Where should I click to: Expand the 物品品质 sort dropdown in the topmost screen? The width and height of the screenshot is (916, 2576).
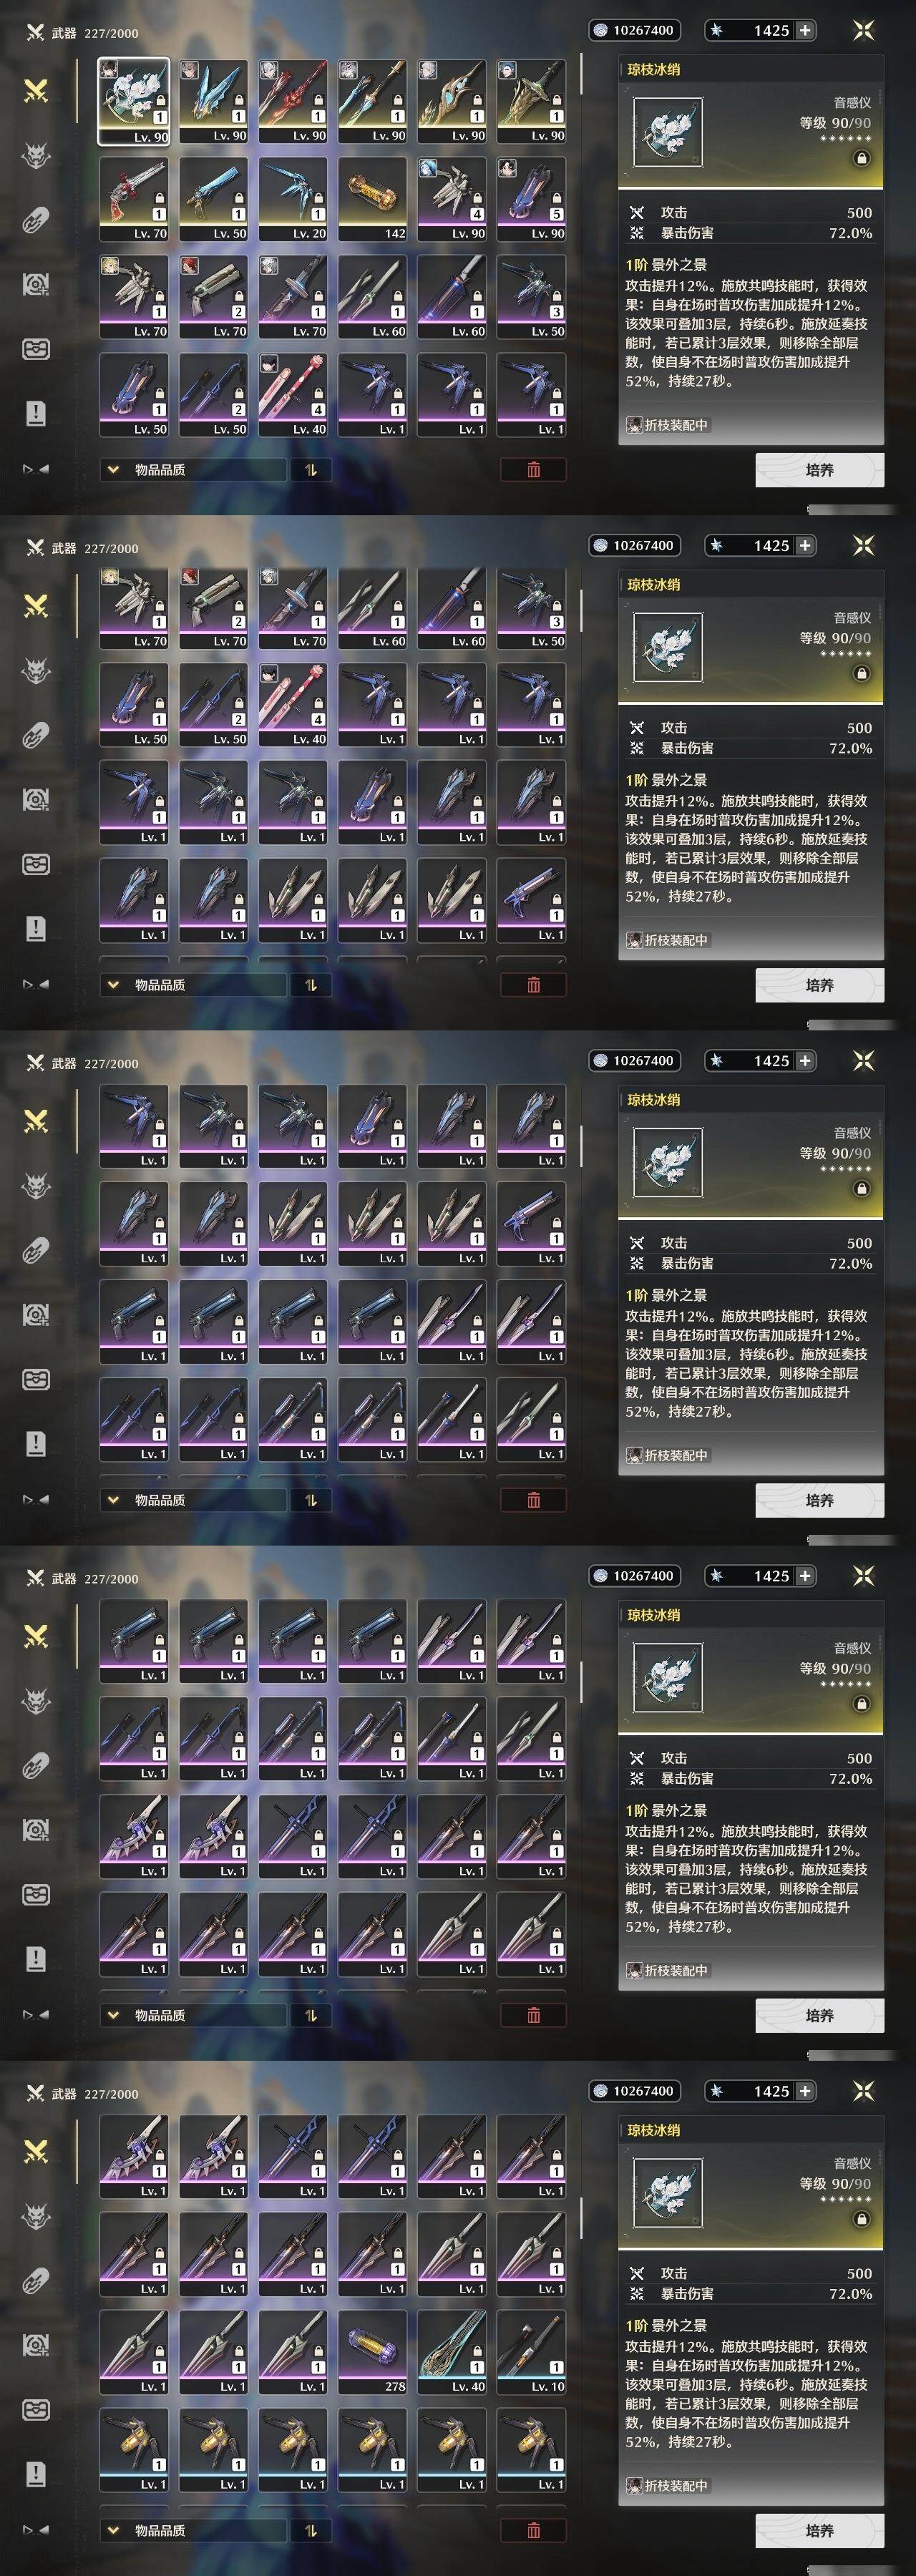click(x=193, y=469)
